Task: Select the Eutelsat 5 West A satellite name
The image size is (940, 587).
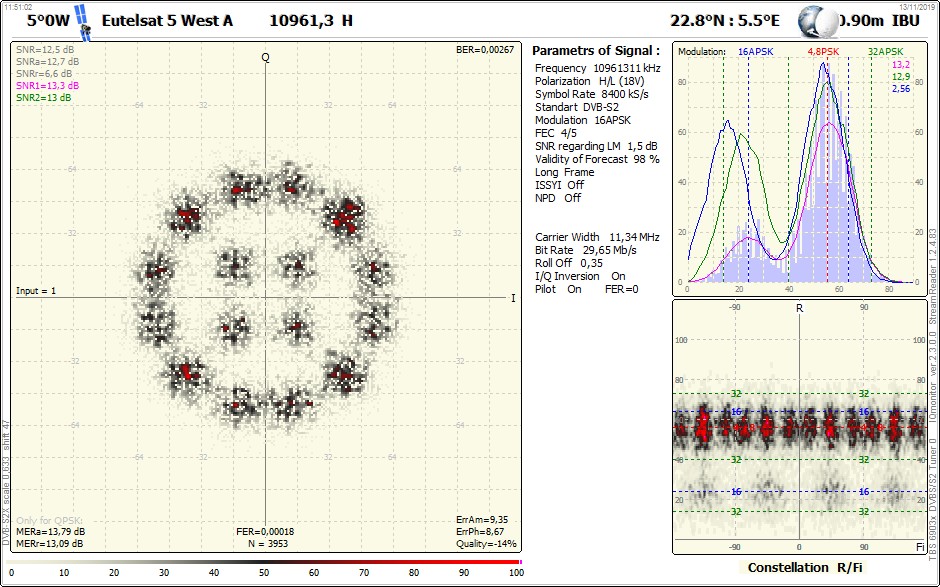Action: pyautogui.click(x=168, y=20)
